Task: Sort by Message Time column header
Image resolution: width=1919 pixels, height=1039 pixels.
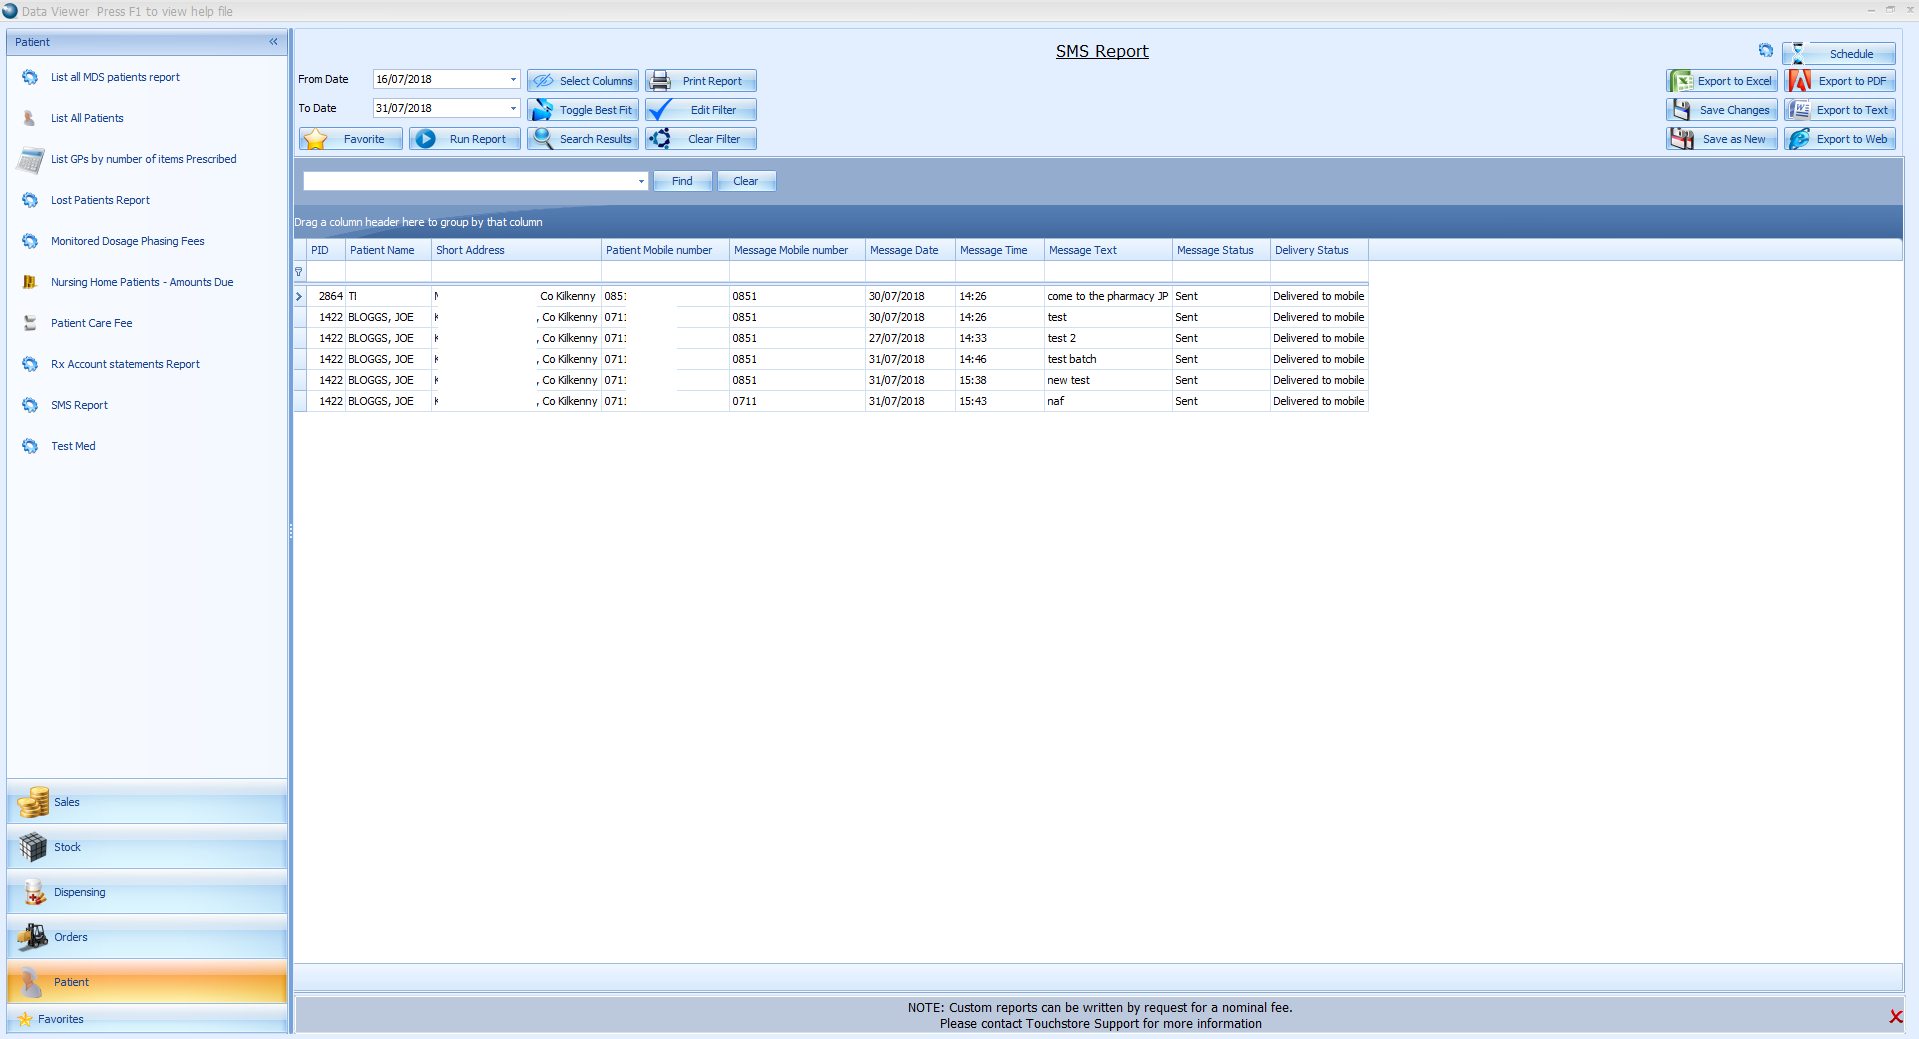Action: pyautogui.click(x=1000, y=250)
